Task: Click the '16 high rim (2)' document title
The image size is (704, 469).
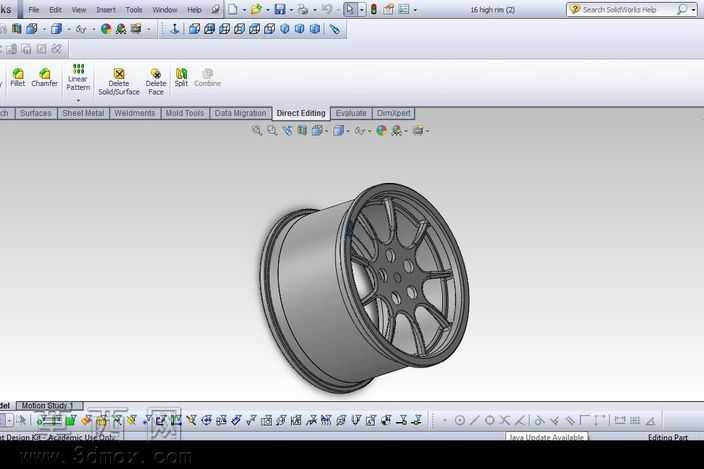Action: click(493, 9)
